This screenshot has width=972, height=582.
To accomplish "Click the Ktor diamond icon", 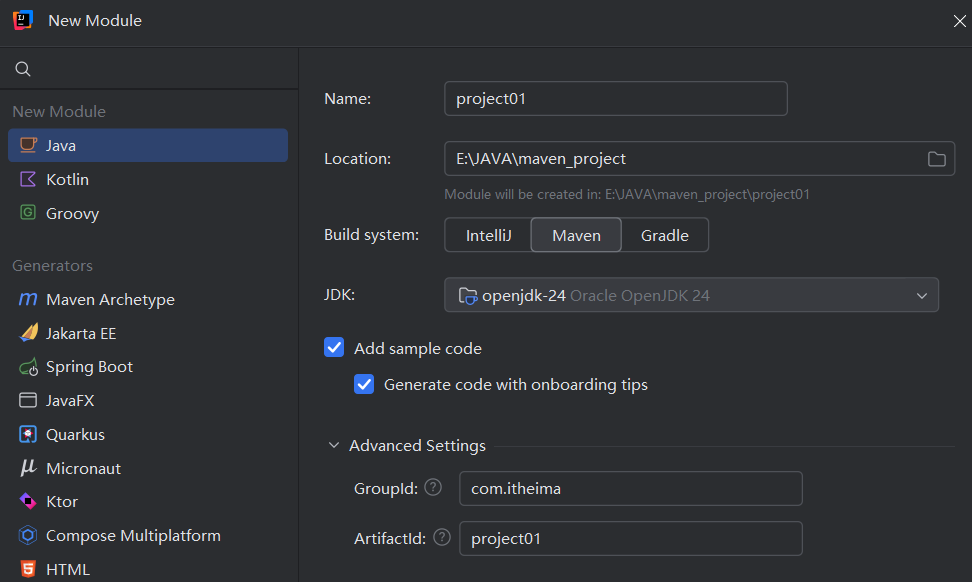I will 28,501.
